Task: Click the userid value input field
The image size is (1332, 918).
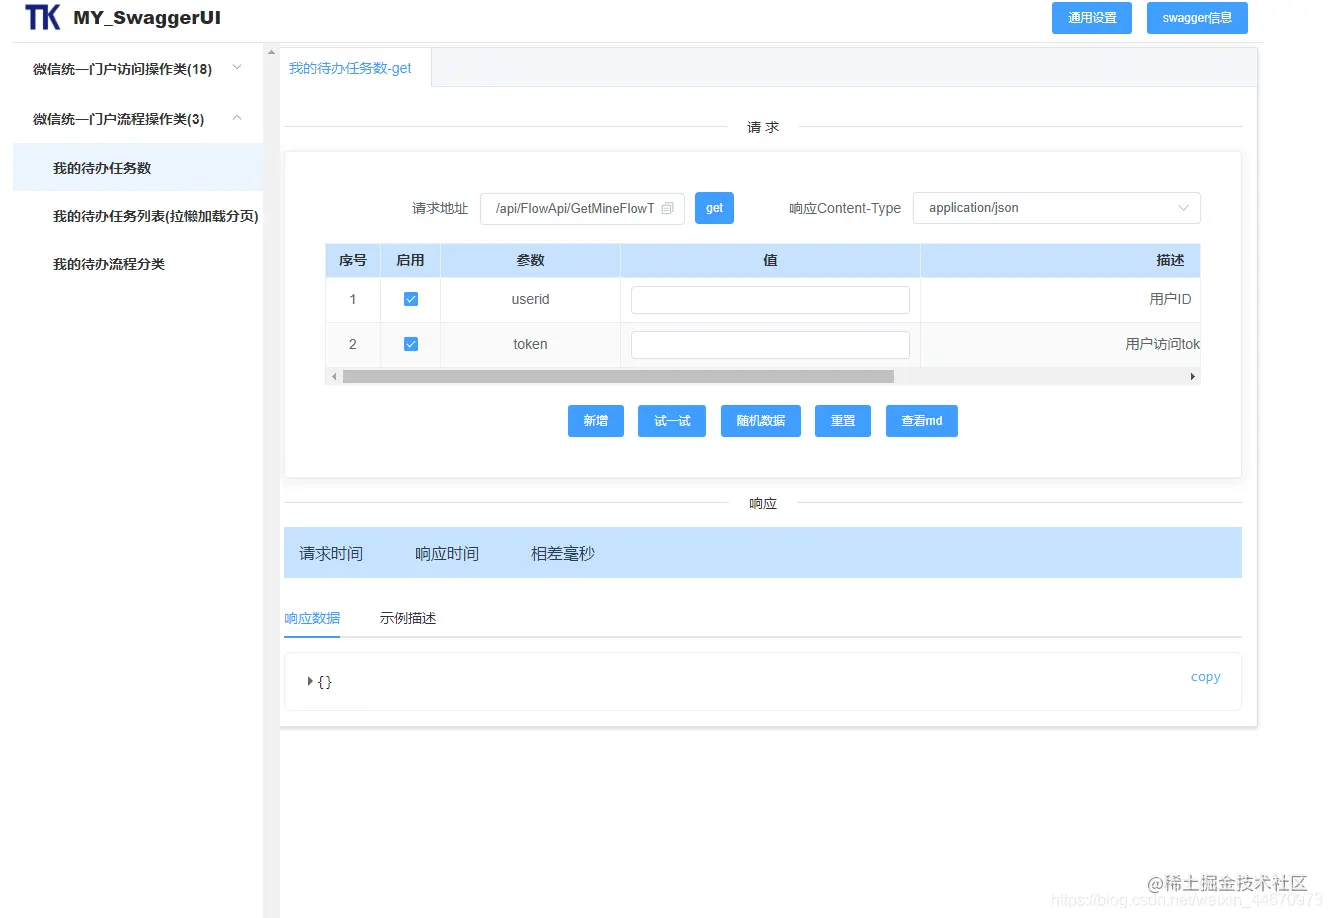Action: click(x=770, y=300)
